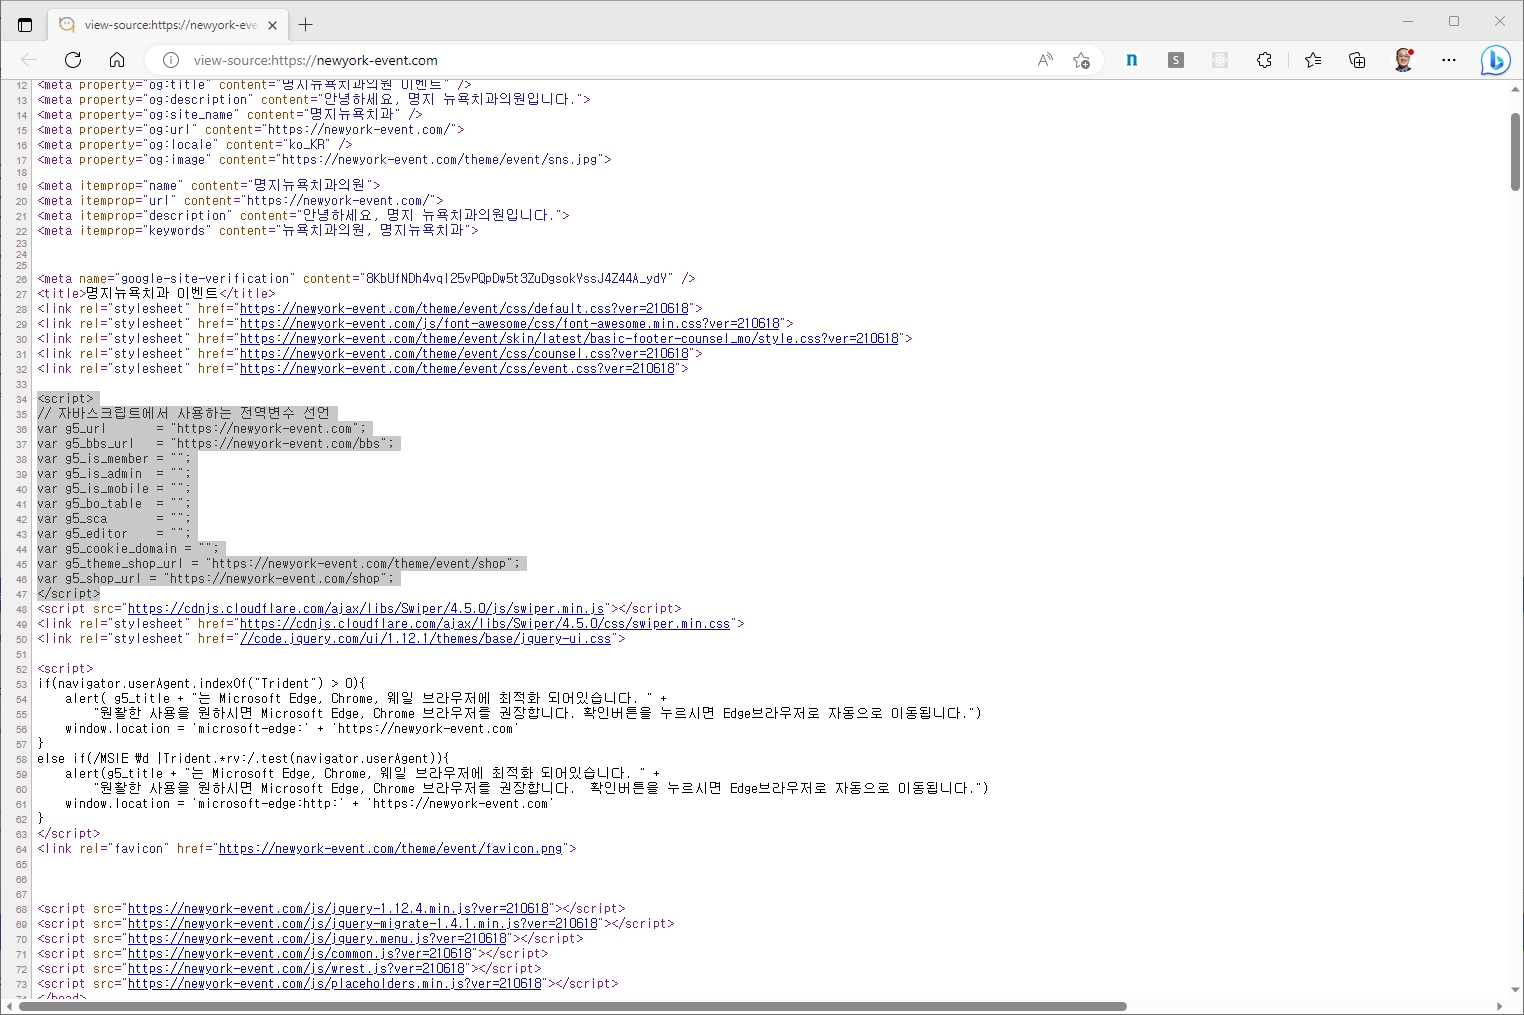Screen dimensions: 1524x1015
Task: Follow the favicon.png link
Action: click(390, 849)
